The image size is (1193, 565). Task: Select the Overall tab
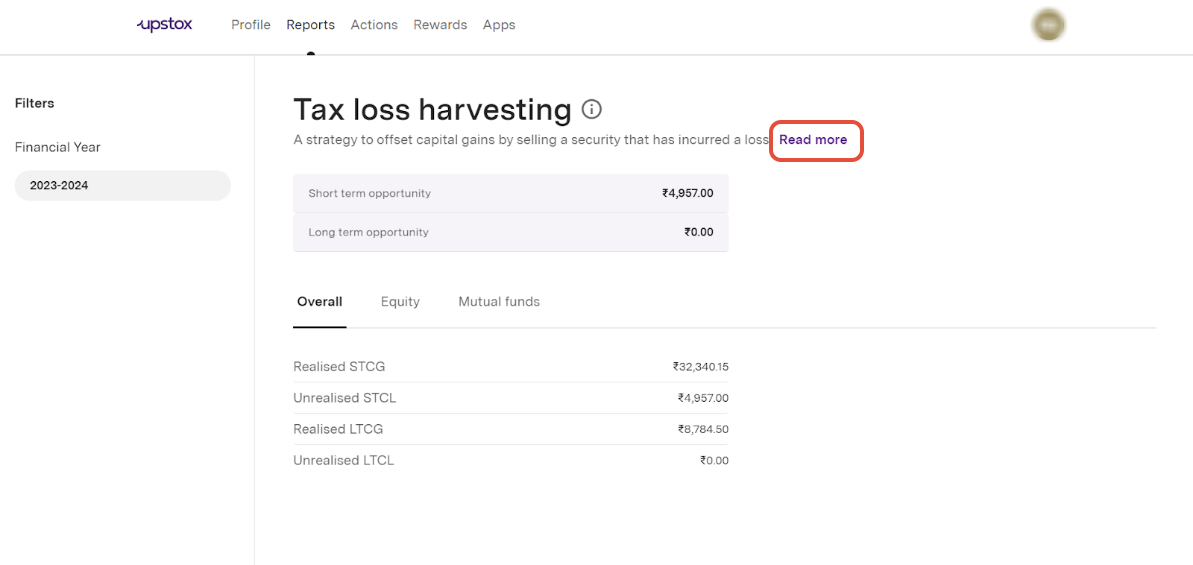(x=320, y=302)
